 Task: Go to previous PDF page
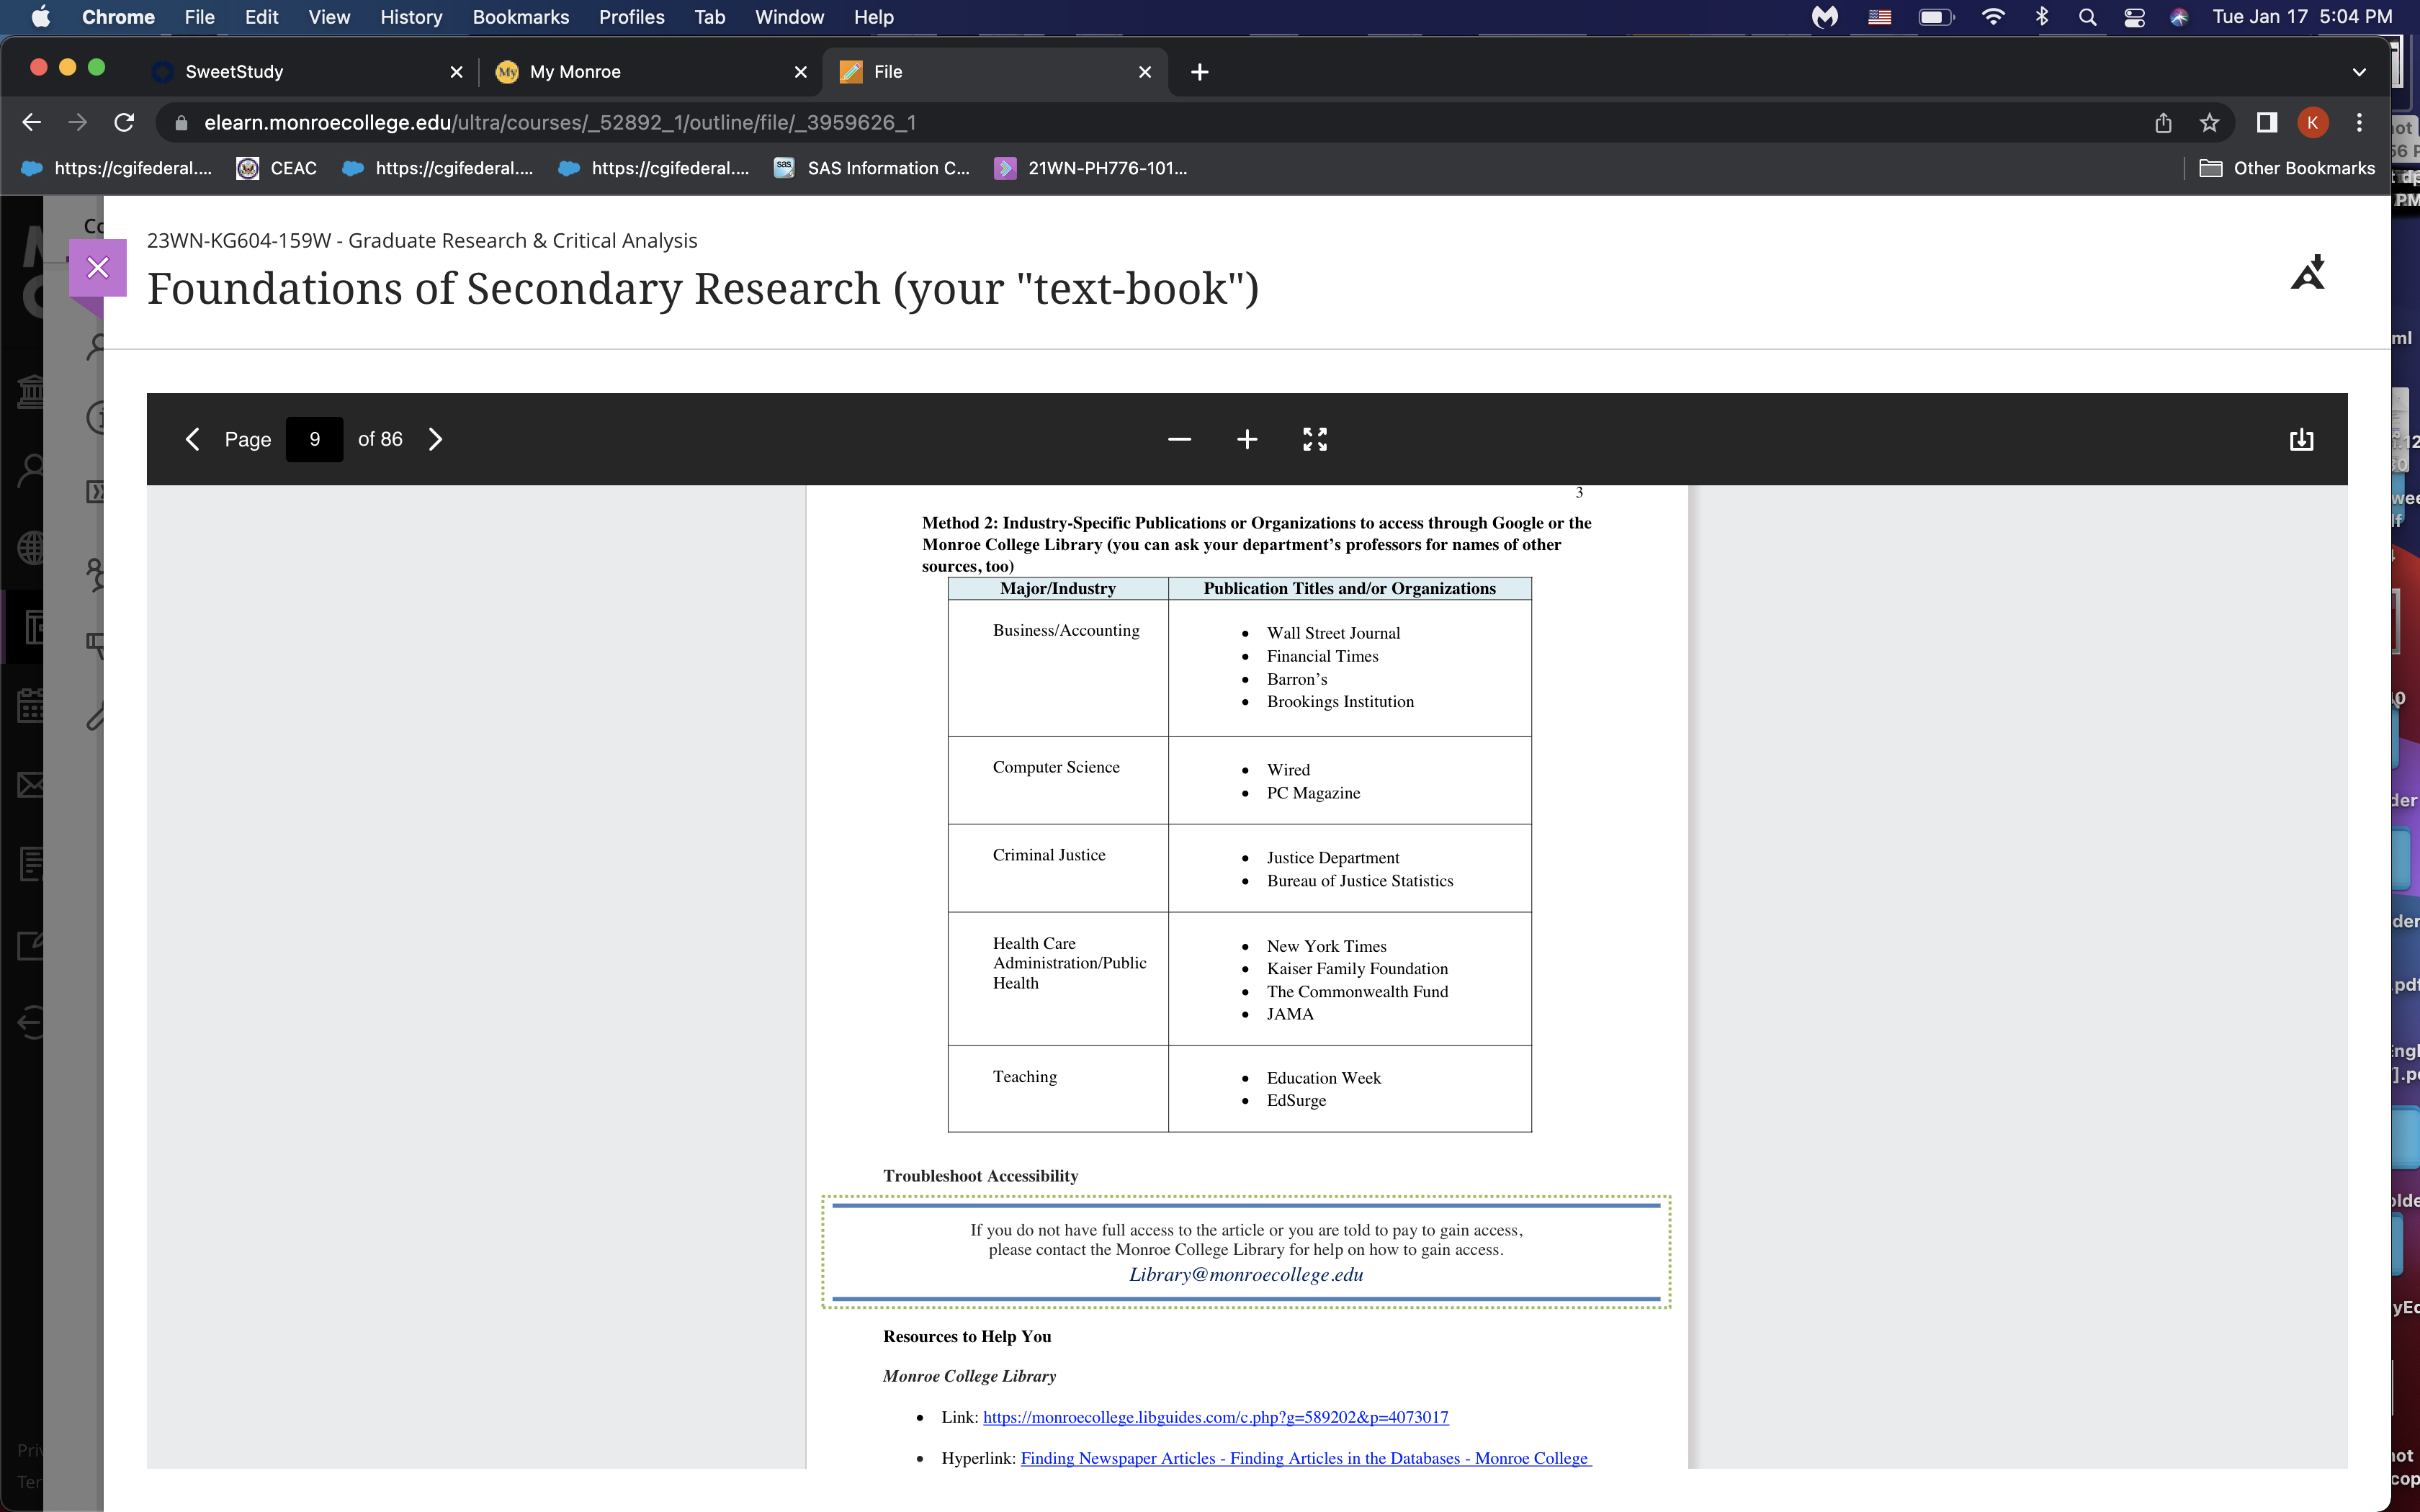[193, 439]
